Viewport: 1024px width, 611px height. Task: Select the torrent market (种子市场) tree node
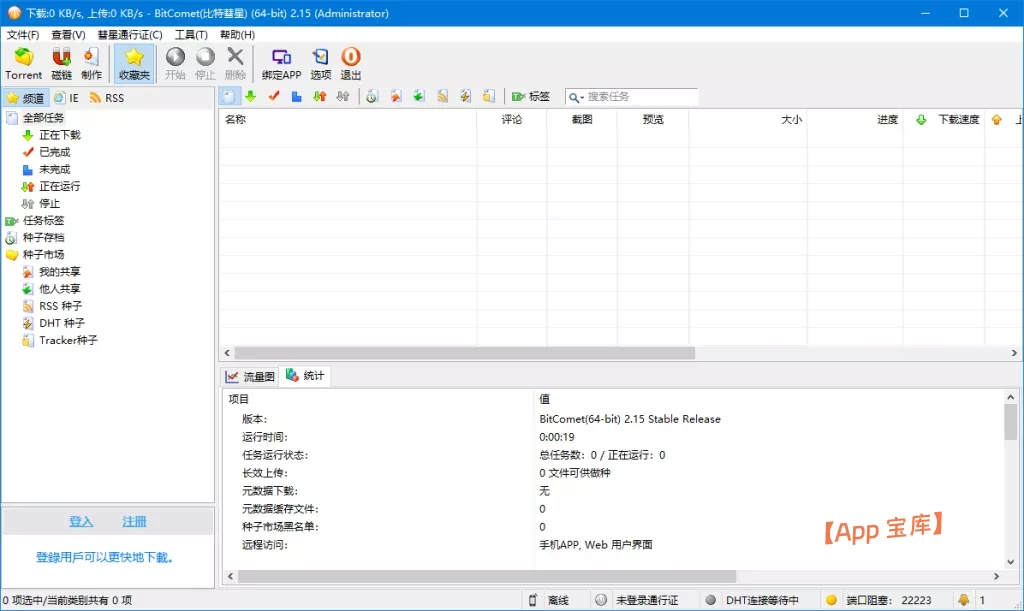(x=43, y=254)
